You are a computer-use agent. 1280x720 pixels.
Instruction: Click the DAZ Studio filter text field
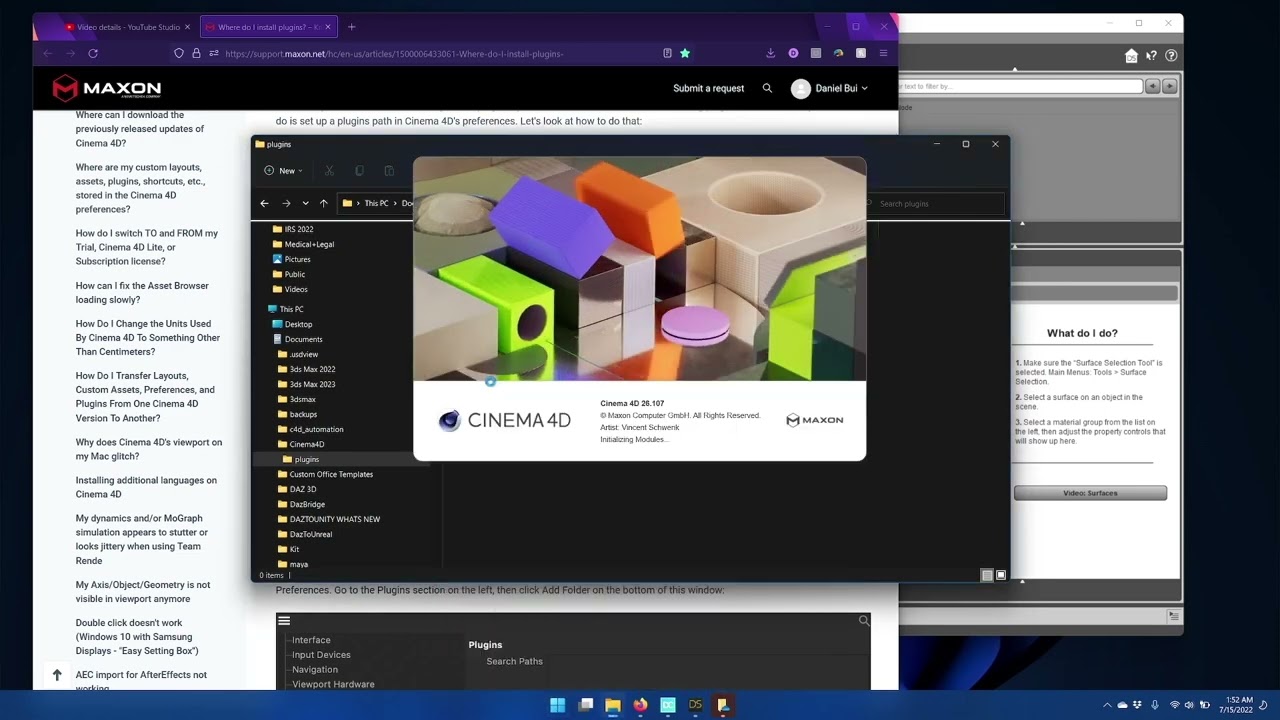point(1020,86)
